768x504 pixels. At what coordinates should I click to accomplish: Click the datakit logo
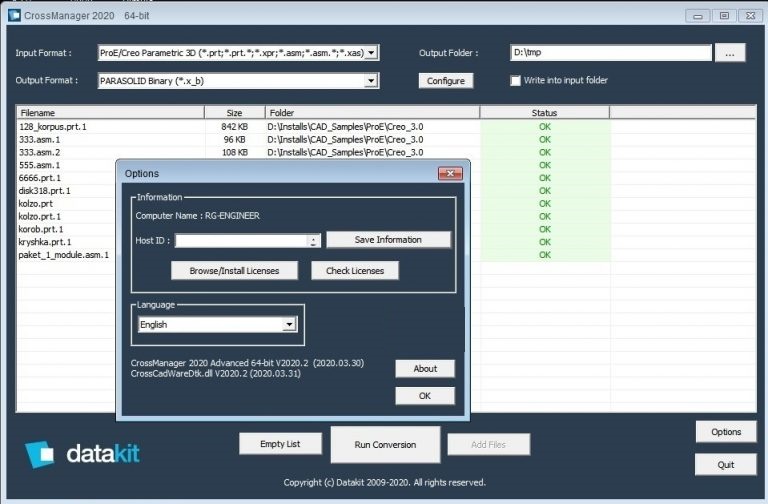pyautogui.click(x=82, y=454)
